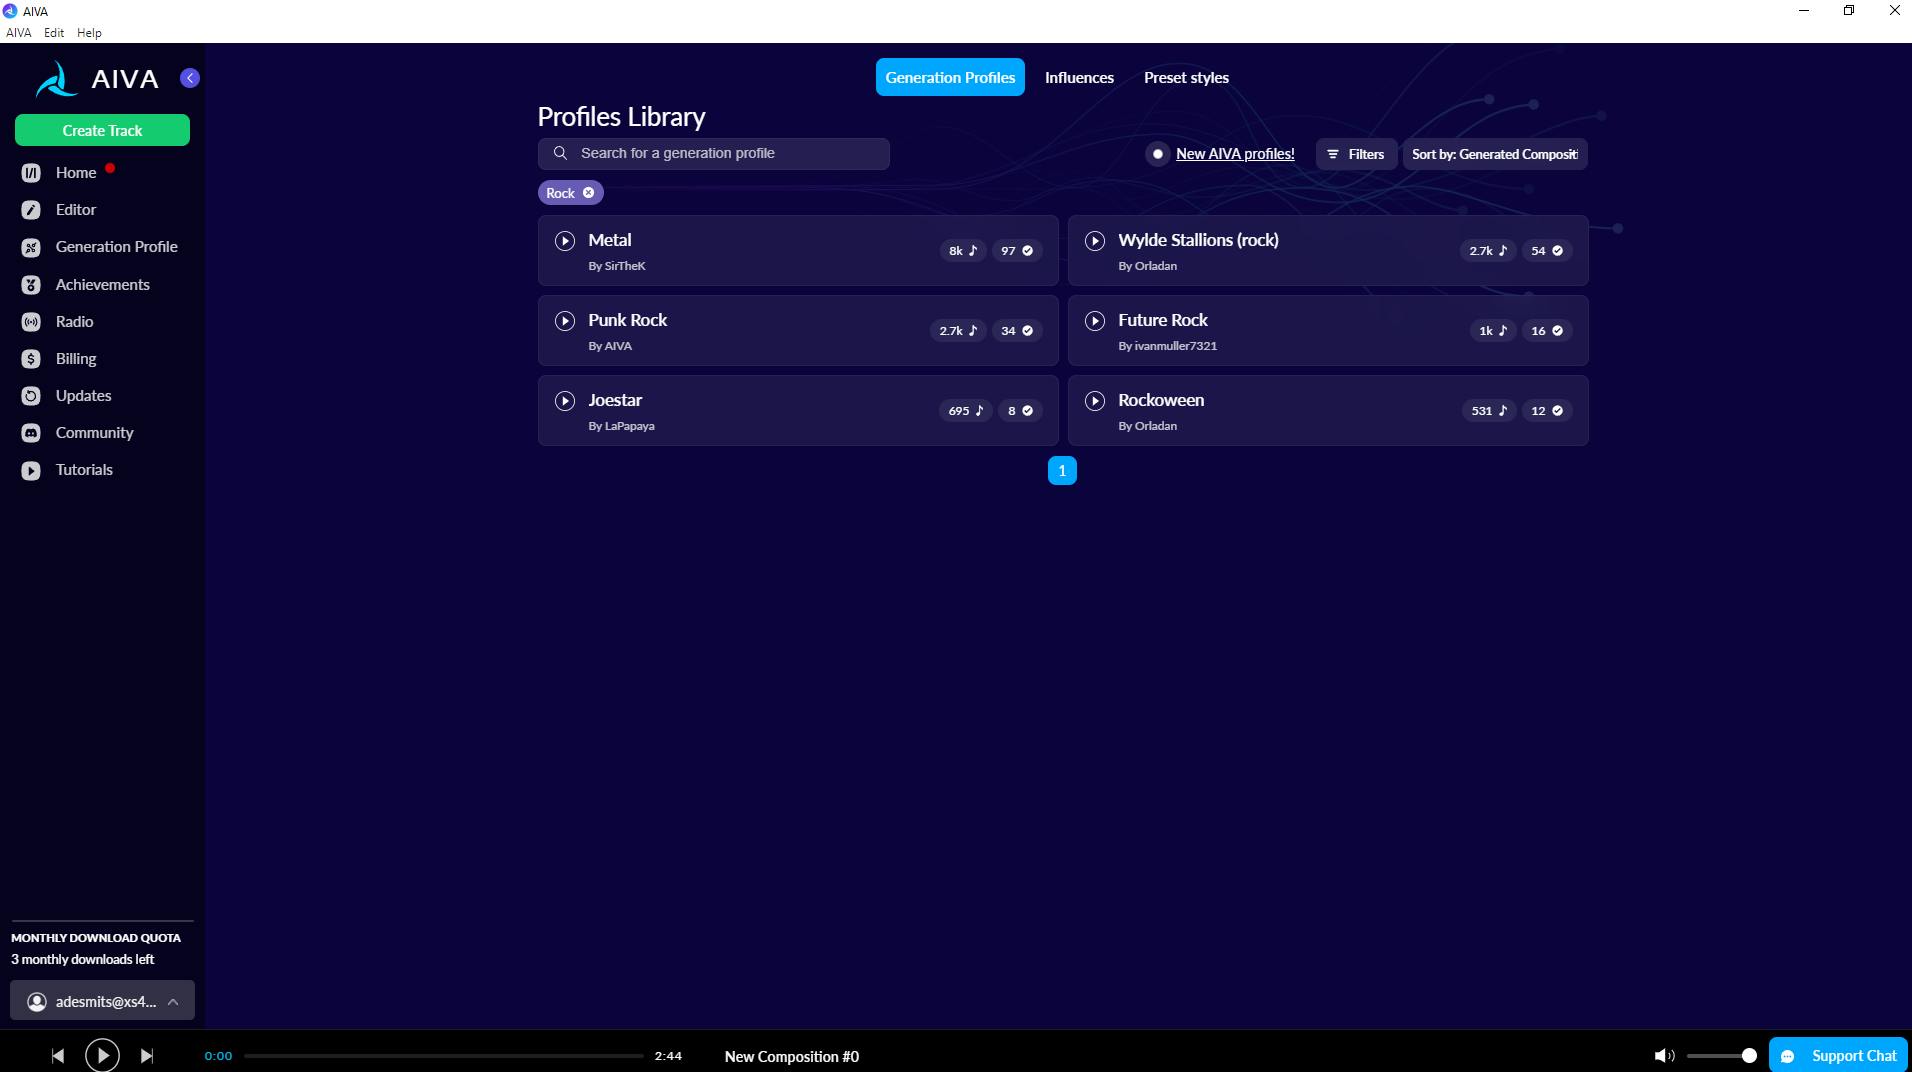Play the Future Rock profile preview
This screenshot has width=1912, height=1072.
tap(1095, 320)
